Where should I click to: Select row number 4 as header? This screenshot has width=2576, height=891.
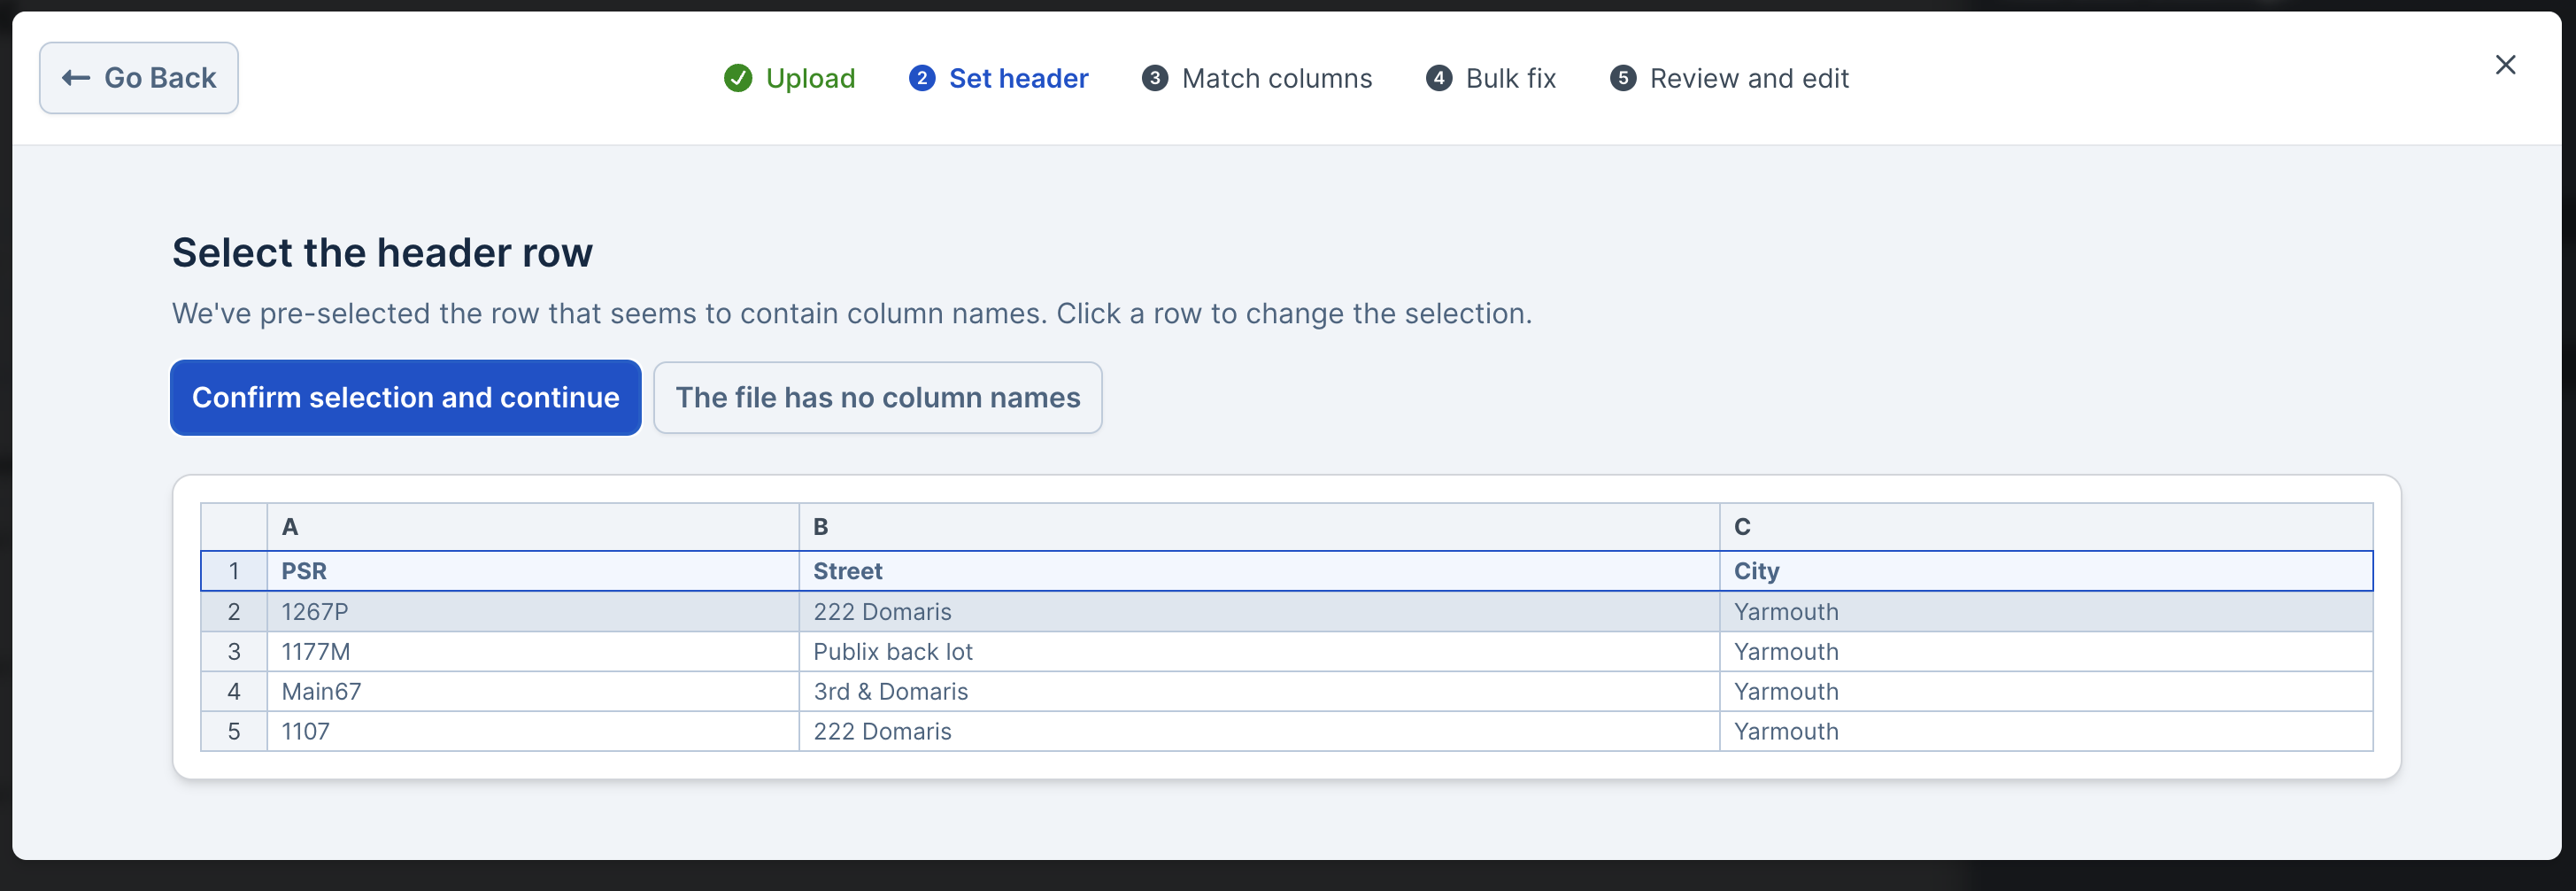point(234,692)
